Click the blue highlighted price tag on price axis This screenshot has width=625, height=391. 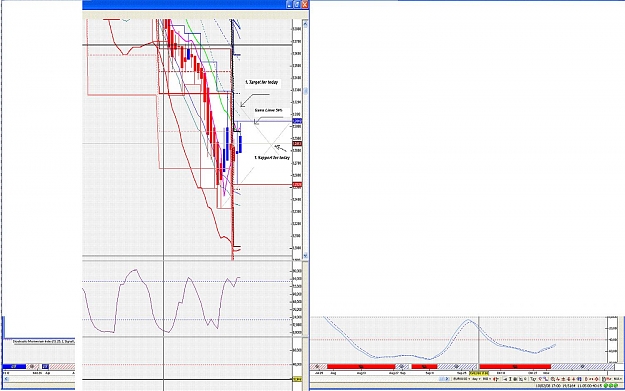[297, 121]
